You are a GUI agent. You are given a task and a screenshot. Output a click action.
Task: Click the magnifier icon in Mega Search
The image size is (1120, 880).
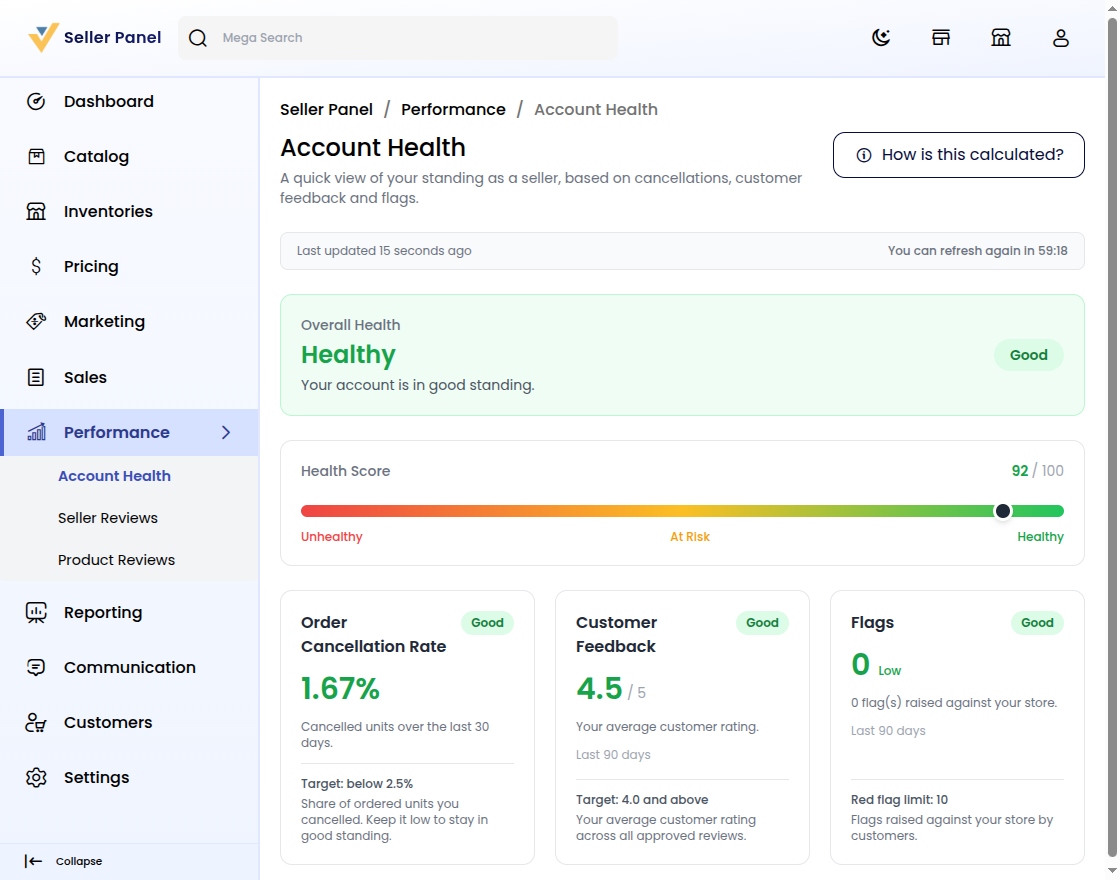point(198,38)
